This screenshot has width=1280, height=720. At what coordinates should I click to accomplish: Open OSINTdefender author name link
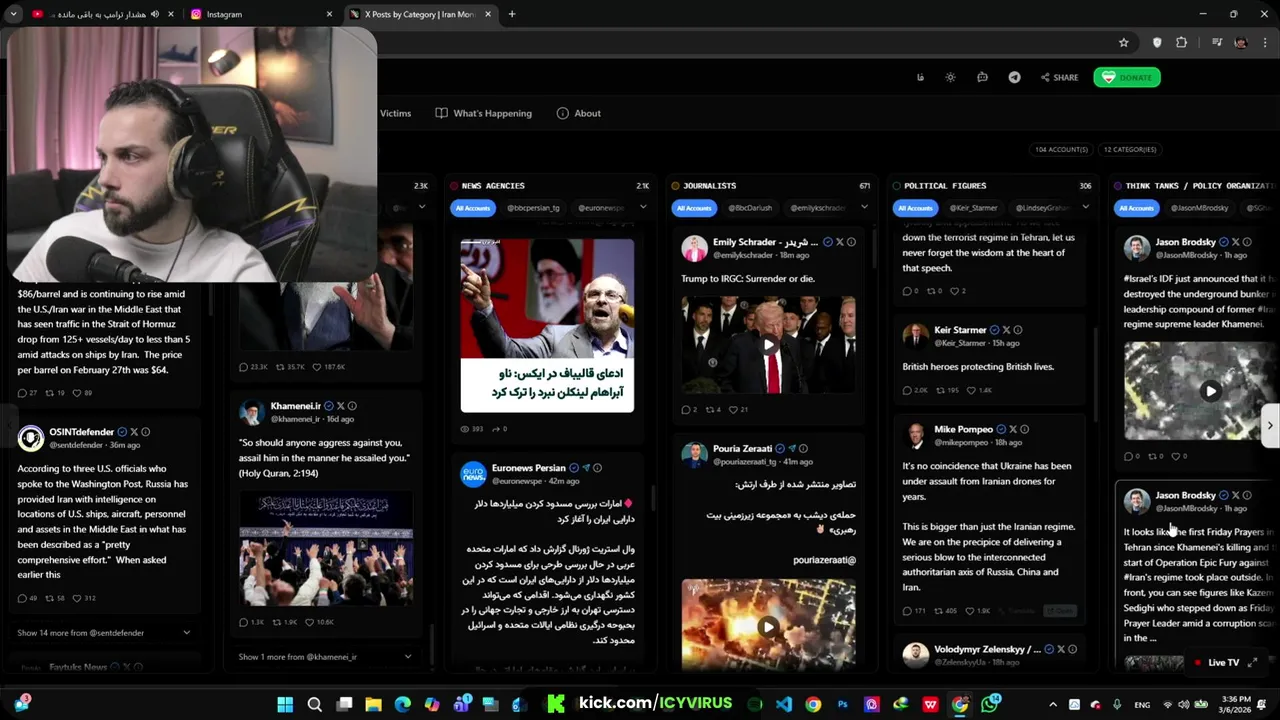(x=81, y=432)
